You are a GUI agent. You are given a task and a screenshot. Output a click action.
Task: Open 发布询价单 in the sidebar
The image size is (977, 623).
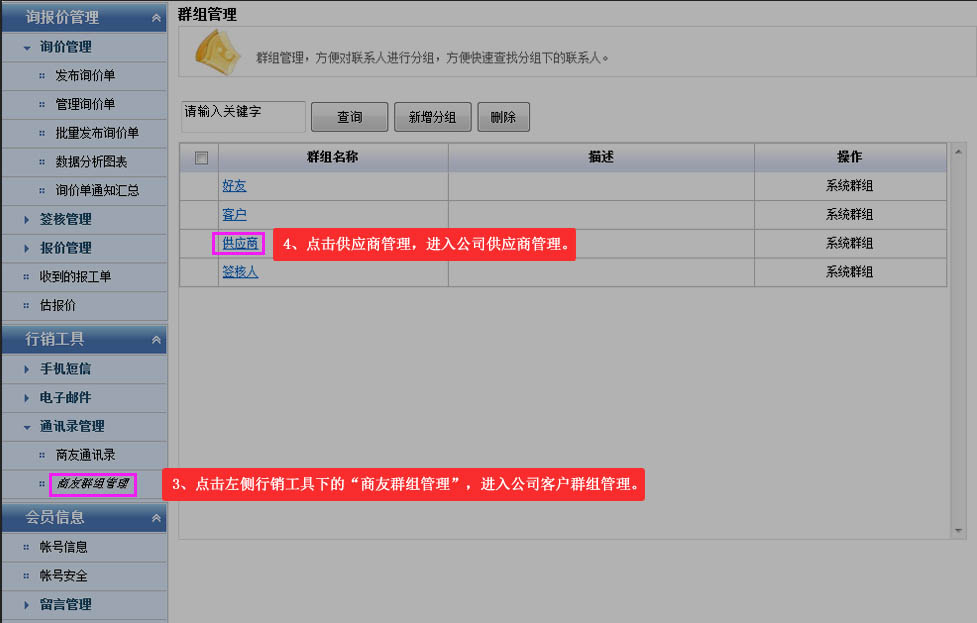pyautogui.click(x=84, y=76)
